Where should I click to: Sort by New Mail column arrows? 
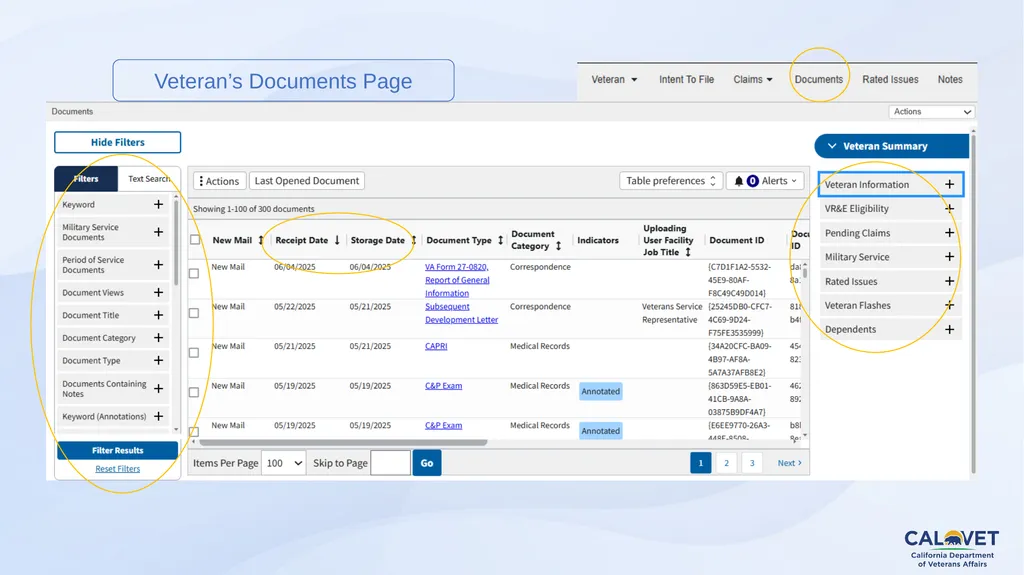[x=261, y=240]
